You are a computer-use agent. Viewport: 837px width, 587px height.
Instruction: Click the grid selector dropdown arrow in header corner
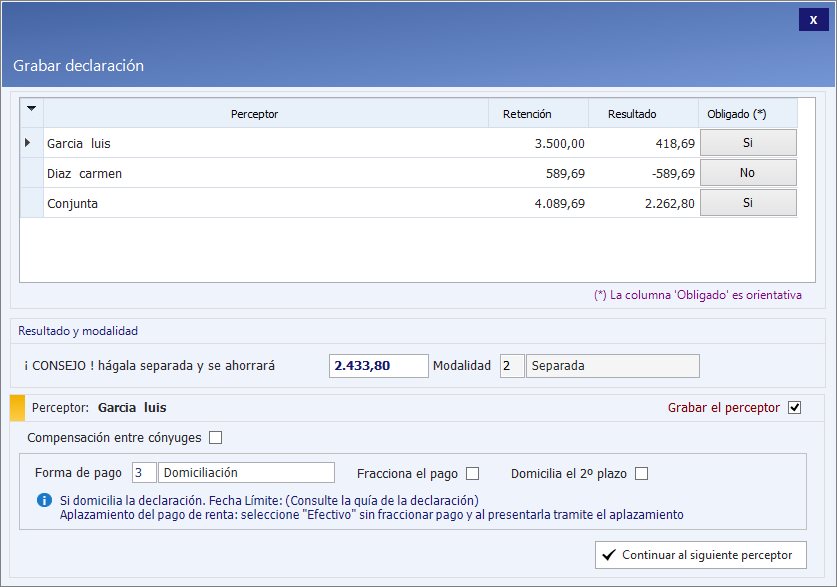[x=31, y=109]
